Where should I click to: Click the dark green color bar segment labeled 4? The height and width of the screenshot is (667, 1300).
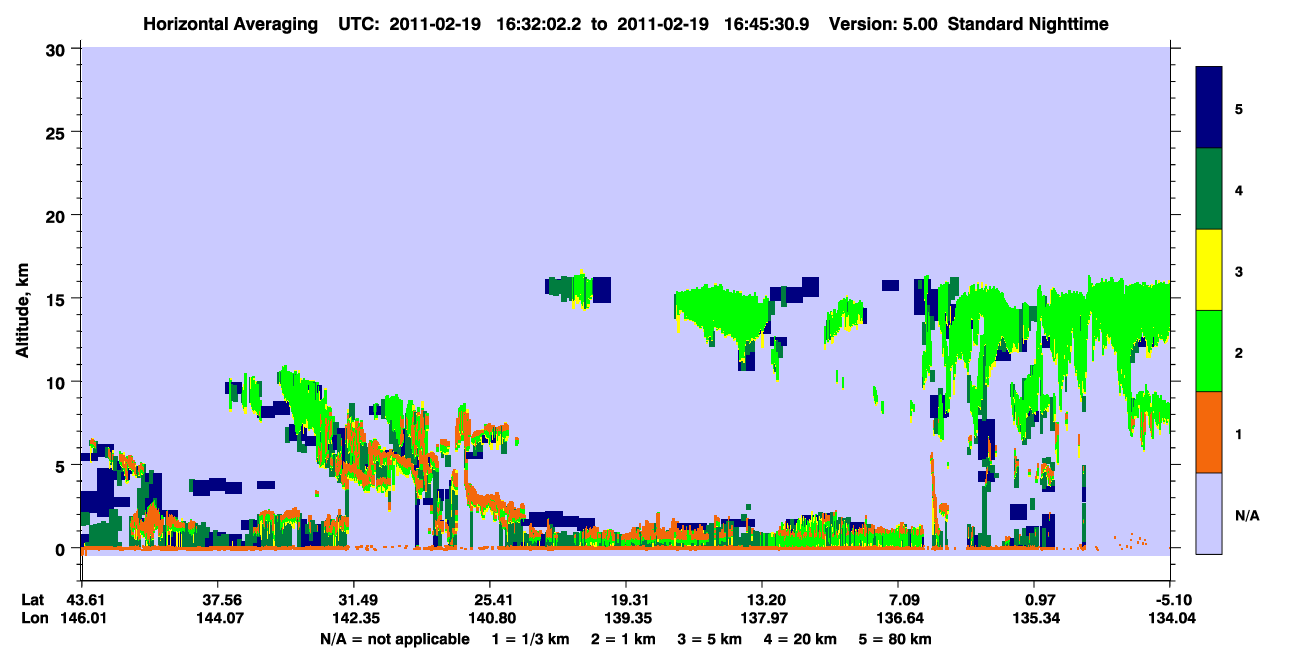coord(1209,189)
